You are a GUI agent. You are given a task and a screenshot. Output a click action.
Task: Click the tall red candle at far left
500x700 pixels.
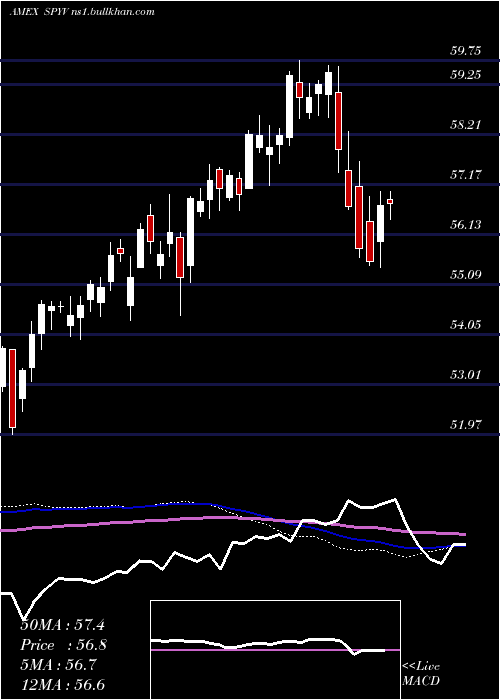pos(12,388)
